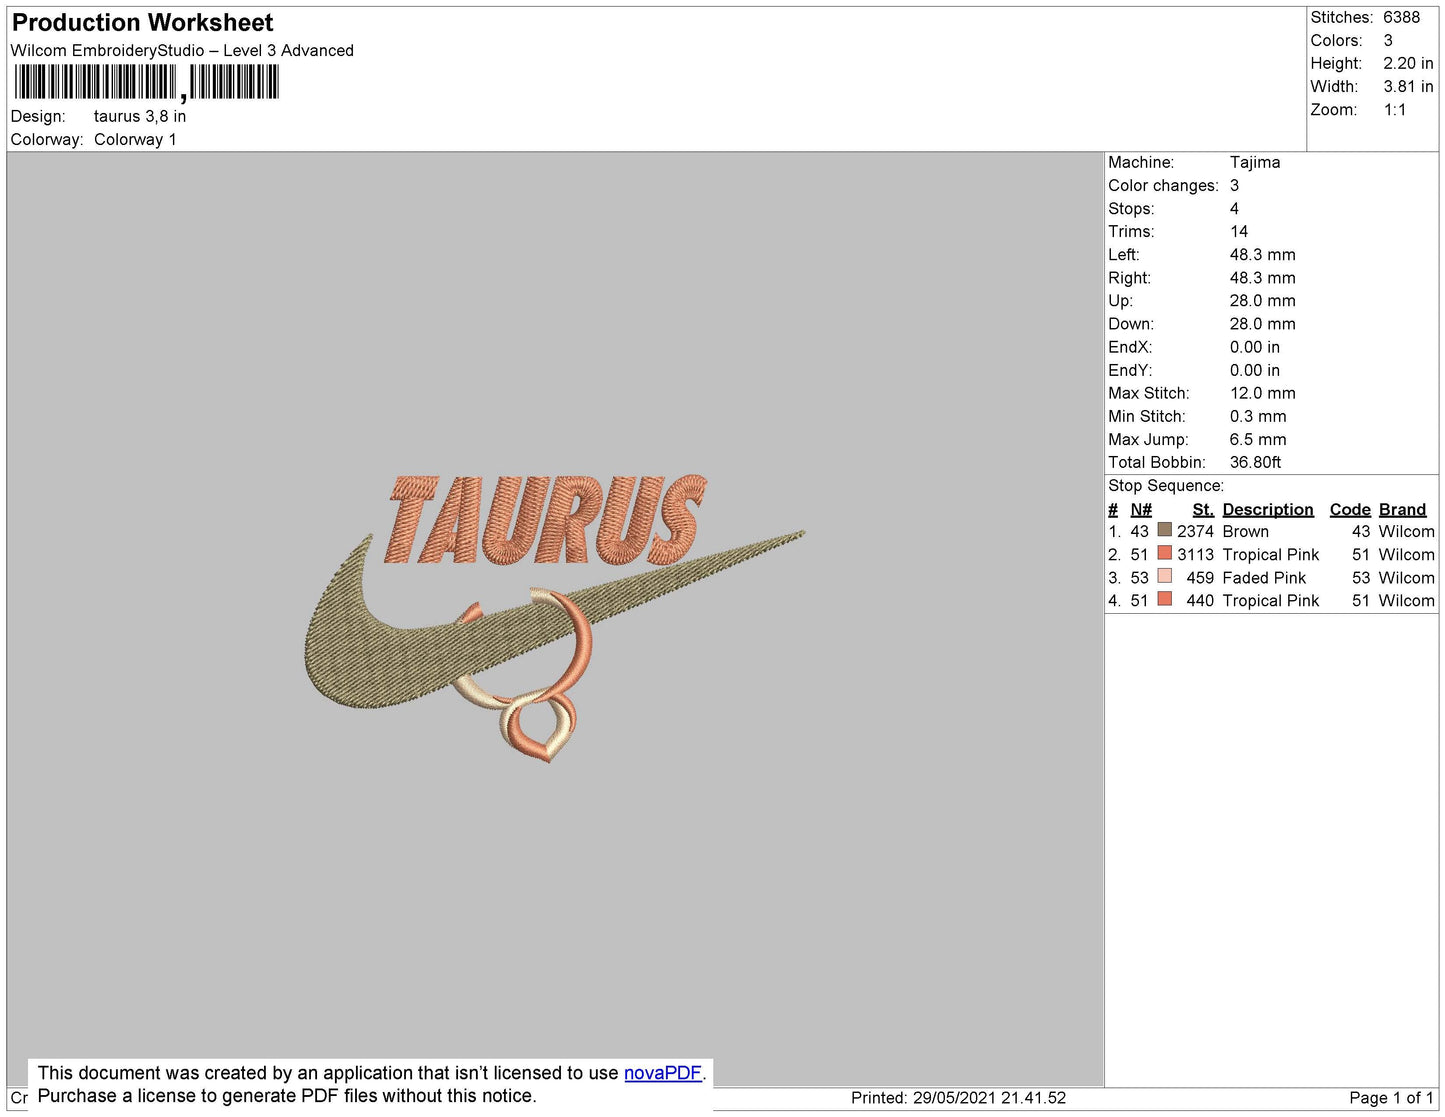Click the Stitches value 6388
Viewport: 1445px width, 1117px height.
click(x=1401, y=17)
